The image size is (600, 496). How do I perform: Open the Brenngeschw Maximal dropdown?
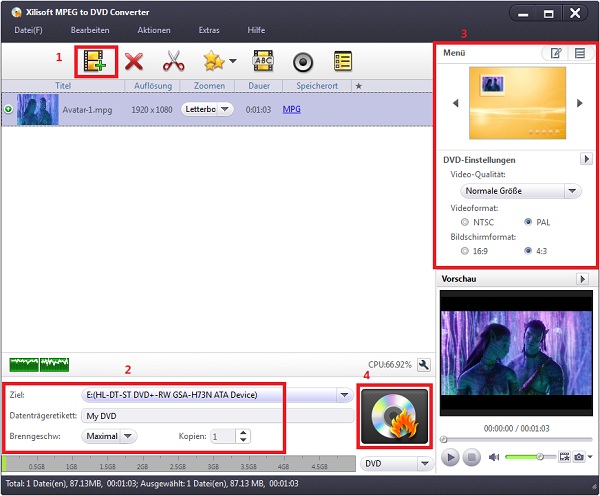pyautogui.click(x=109, y=436)
